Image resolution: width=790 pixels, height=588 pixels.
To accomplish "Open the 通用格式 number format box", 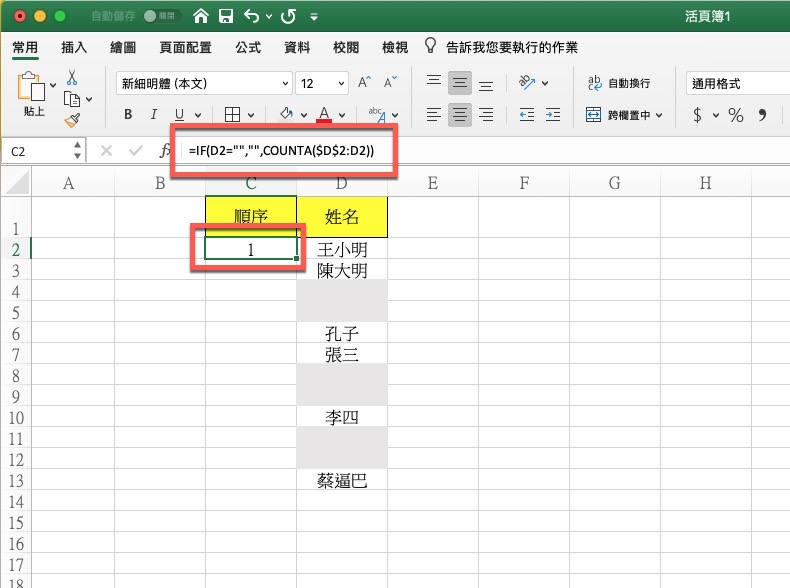I will tap(738, 83).
